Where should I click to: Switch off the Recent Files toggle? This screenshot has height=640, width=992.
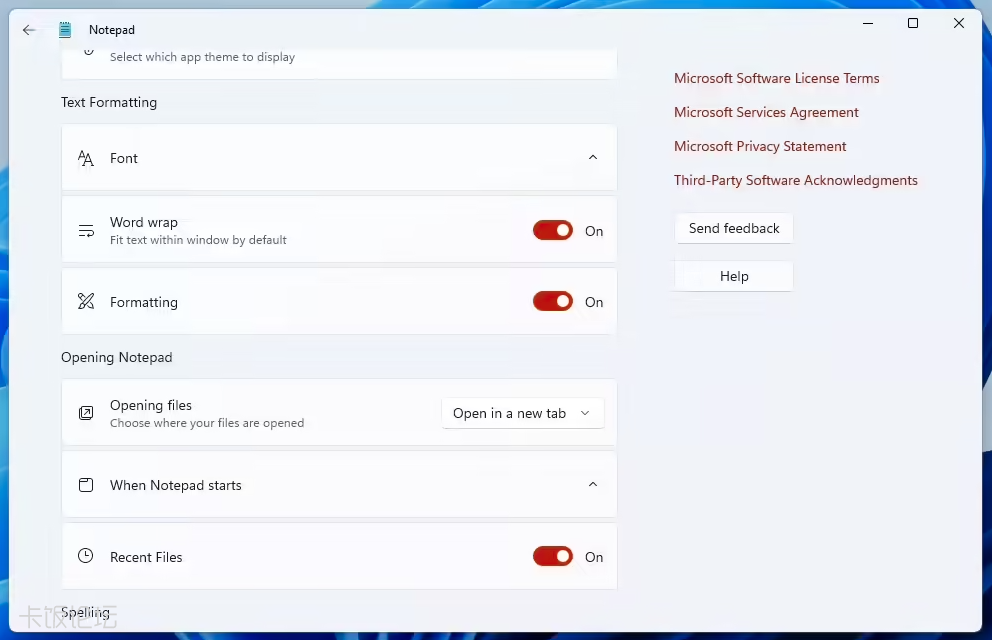click(553, 557)
